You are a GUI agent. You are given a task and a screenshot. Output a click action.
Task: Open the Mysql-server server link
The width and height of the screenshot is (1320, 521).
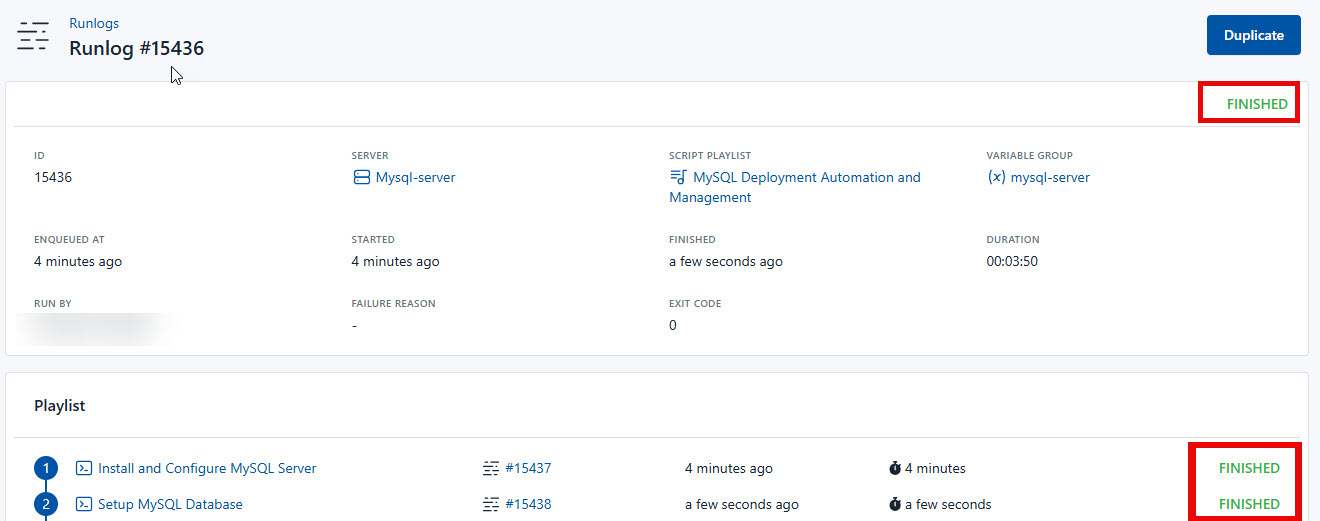415,177
